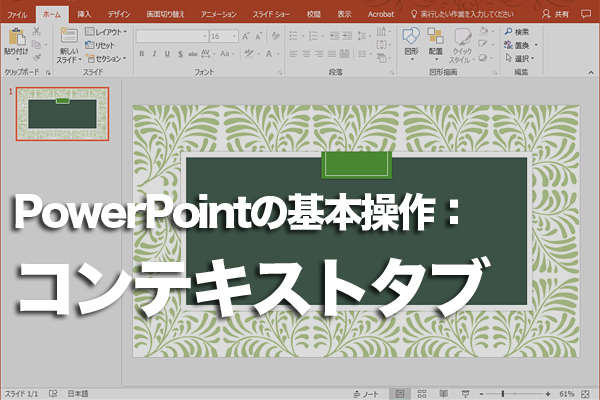
Task: Open the Arrange (配置) menu icon
Action: (435, 37)
